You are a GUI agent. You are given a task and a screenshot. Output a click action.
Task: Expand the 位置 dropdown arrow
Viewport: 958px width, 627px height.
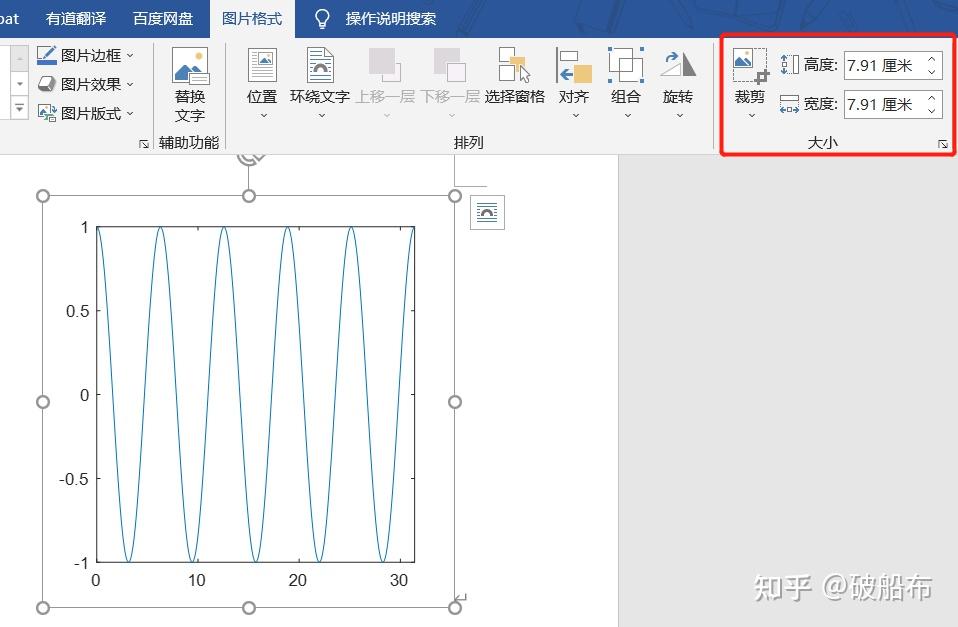(x=261, y=114)
